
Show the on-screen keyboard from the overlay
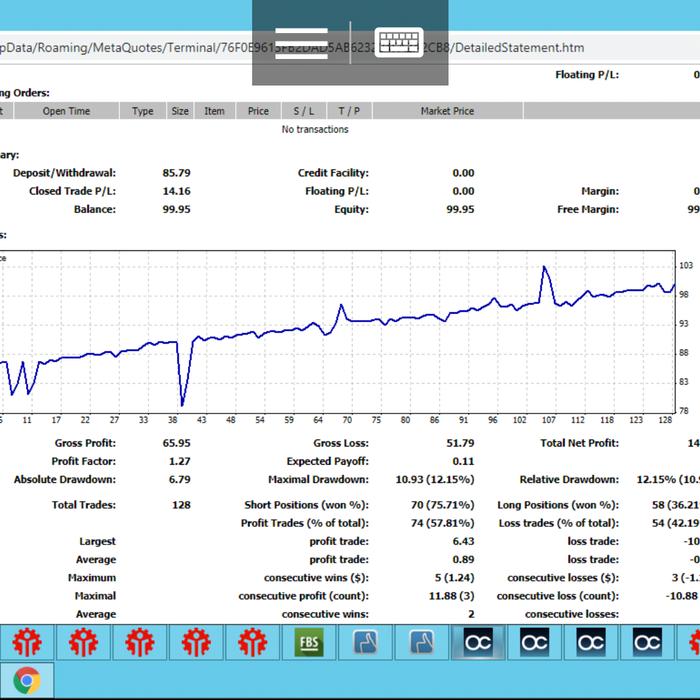click(x=398, y=43)
